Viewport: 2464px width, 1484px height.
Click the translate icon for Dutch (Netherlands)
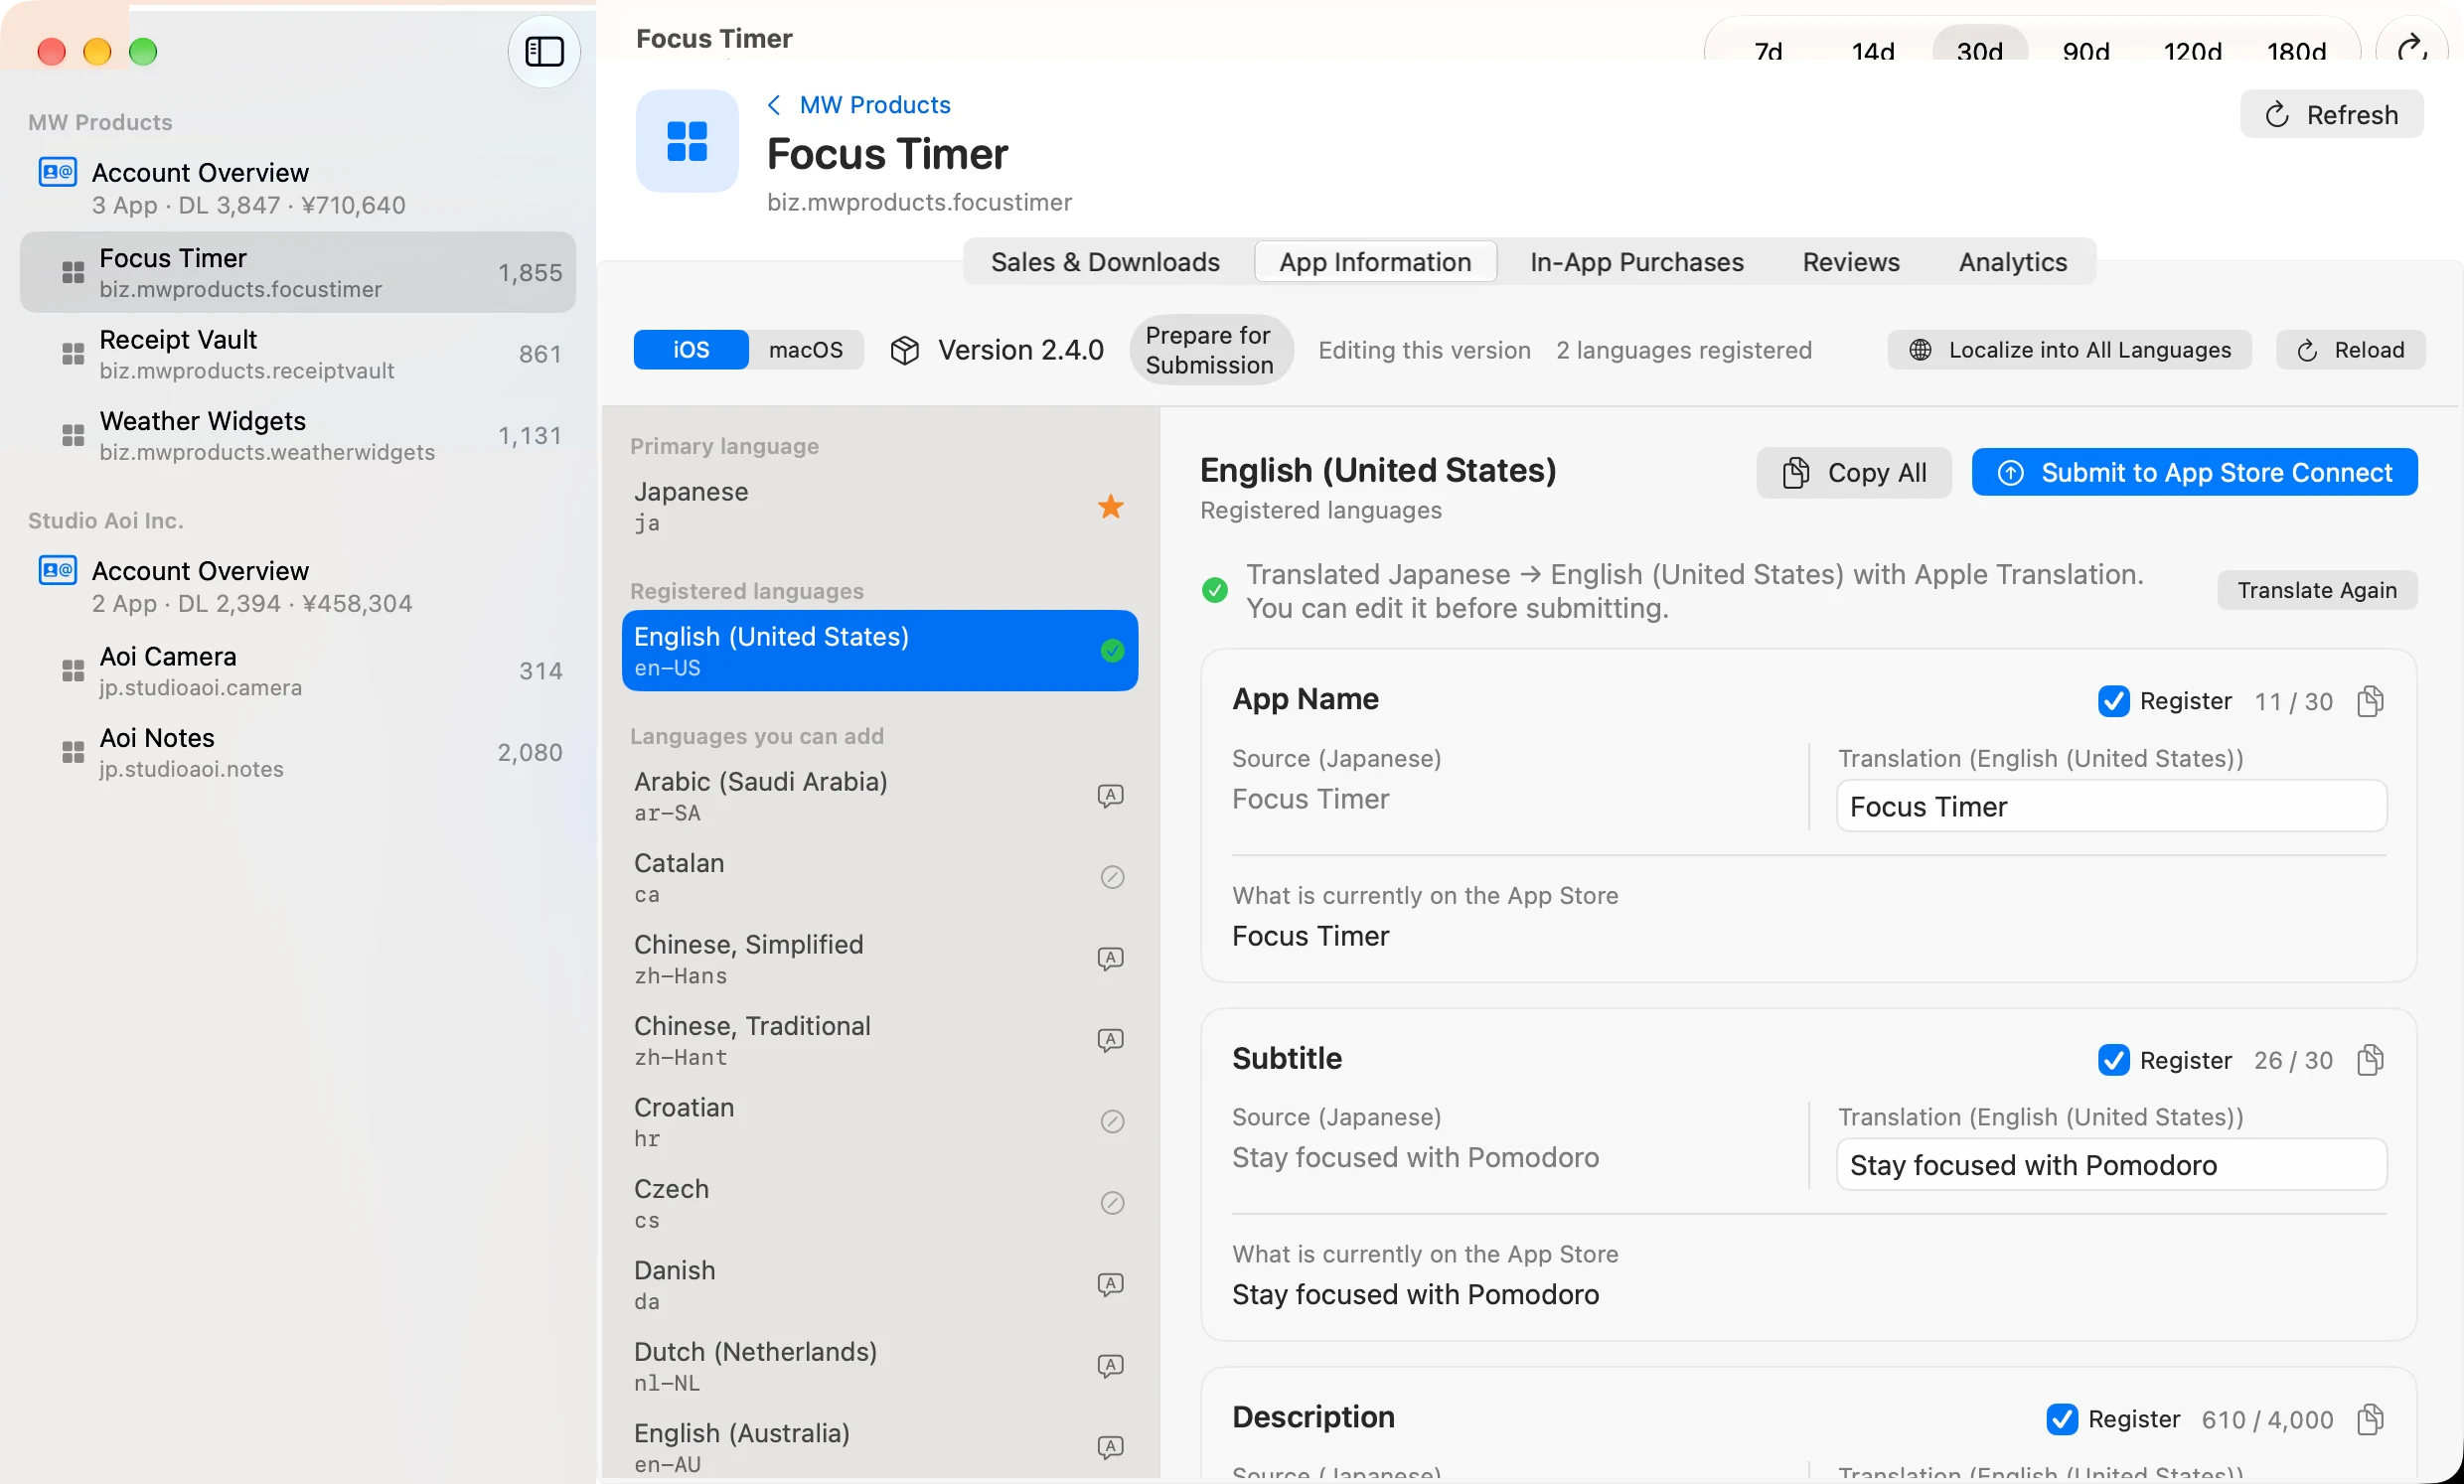[1111, 1366]
